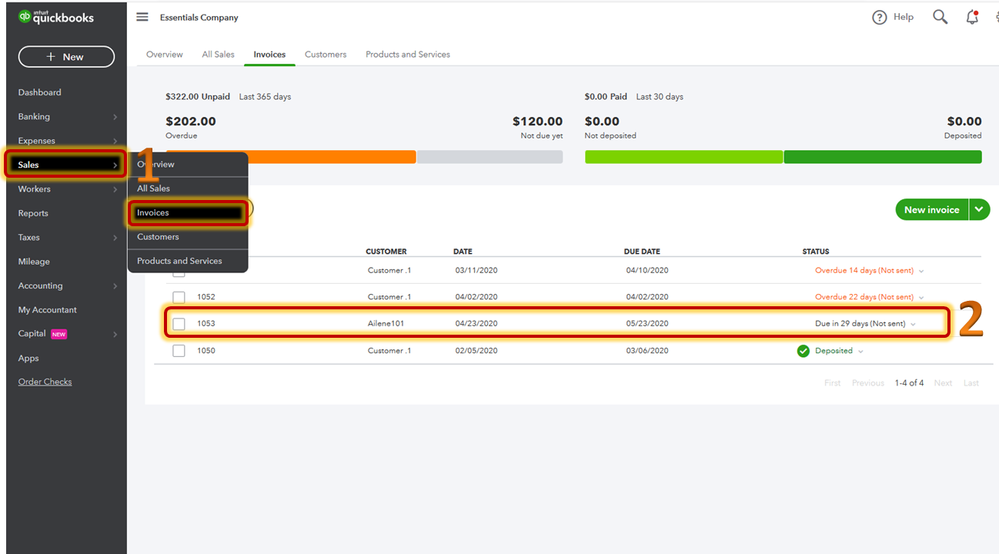
Task: Sort by the CUSTOMER column header
Action: coord(386,252)
